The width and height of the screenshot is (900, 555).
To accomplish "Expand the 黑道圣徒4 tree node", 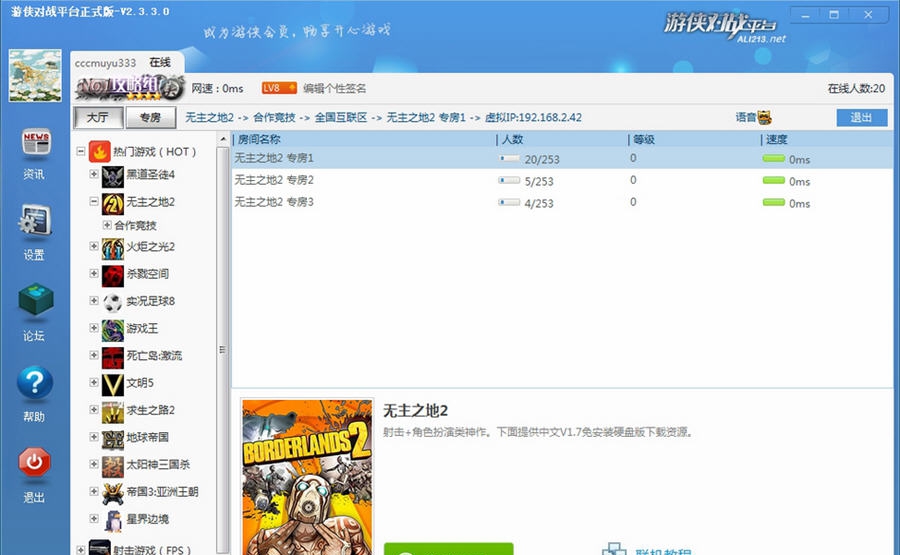I will (x=94, y=174).
